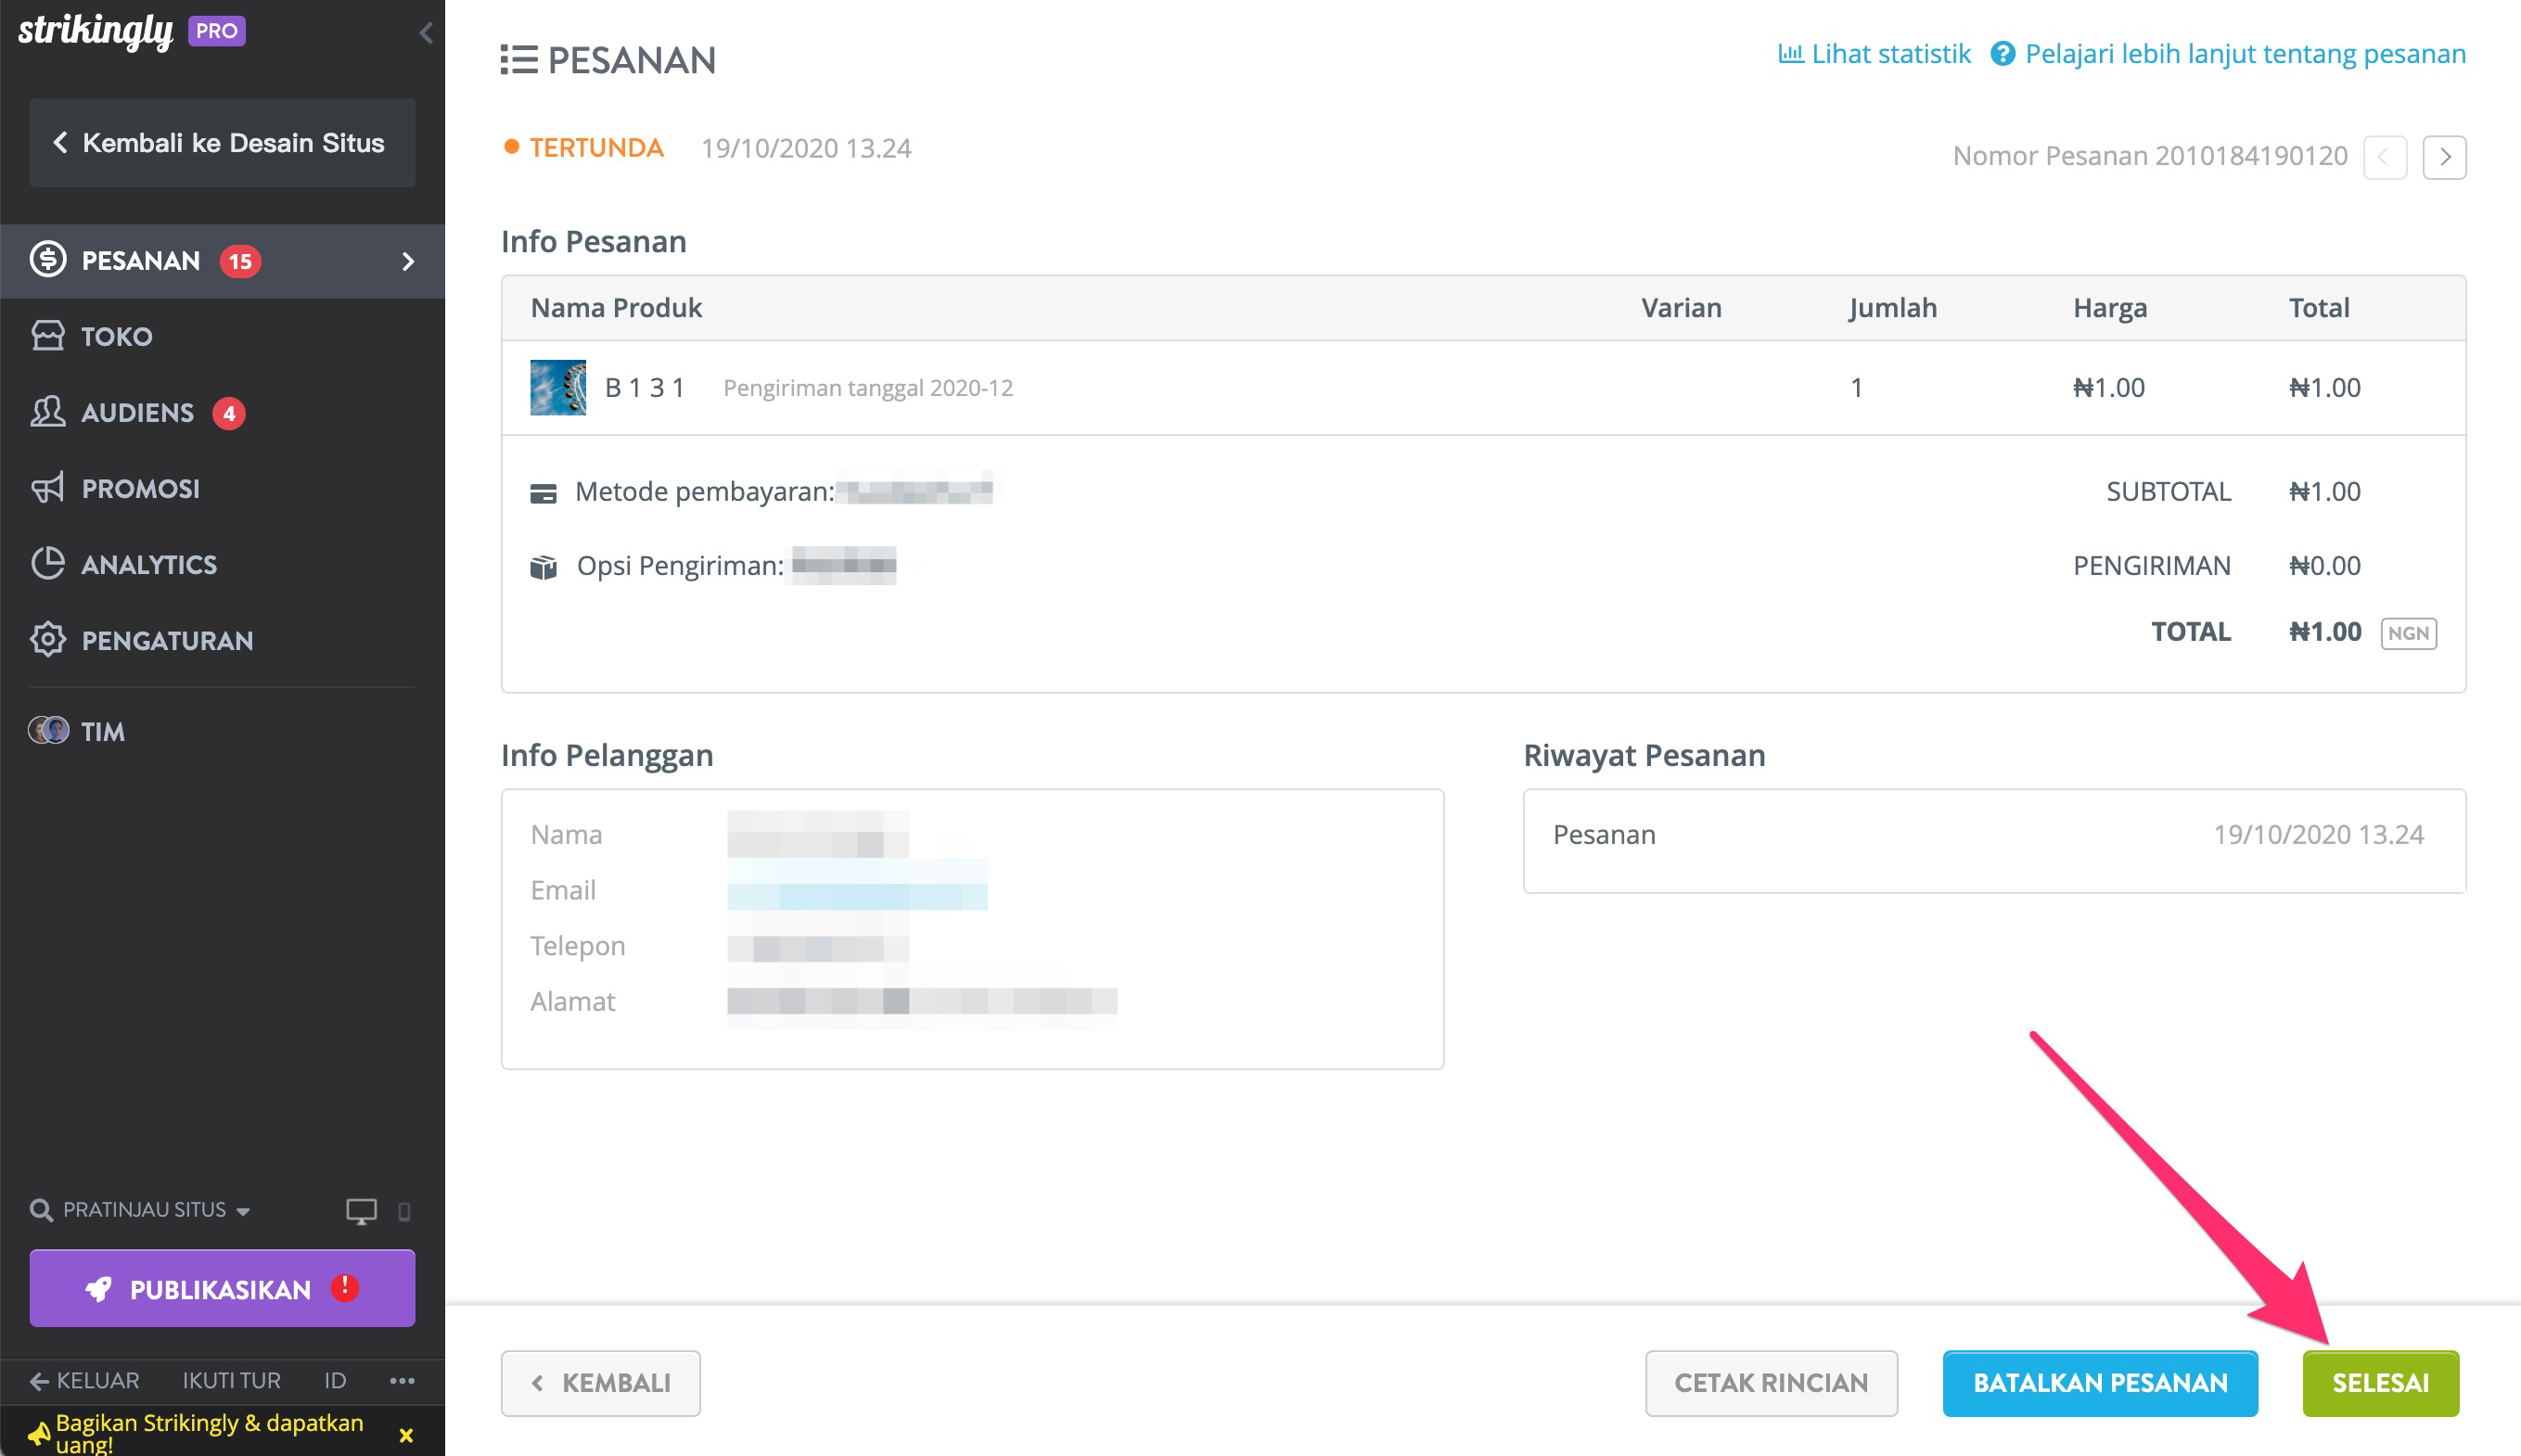
Task: Go back via Kembali ke Desain Situs
Action: tap(222, 143)
